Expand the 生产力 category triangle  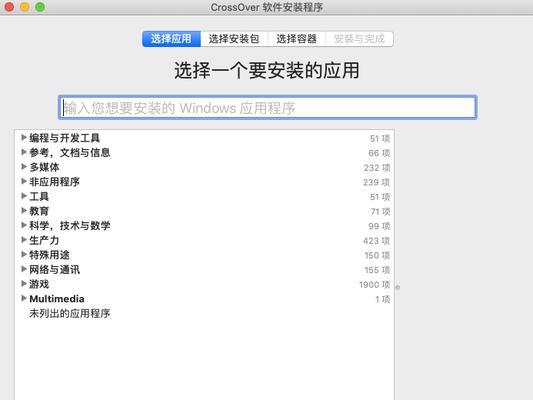point(24,240)
